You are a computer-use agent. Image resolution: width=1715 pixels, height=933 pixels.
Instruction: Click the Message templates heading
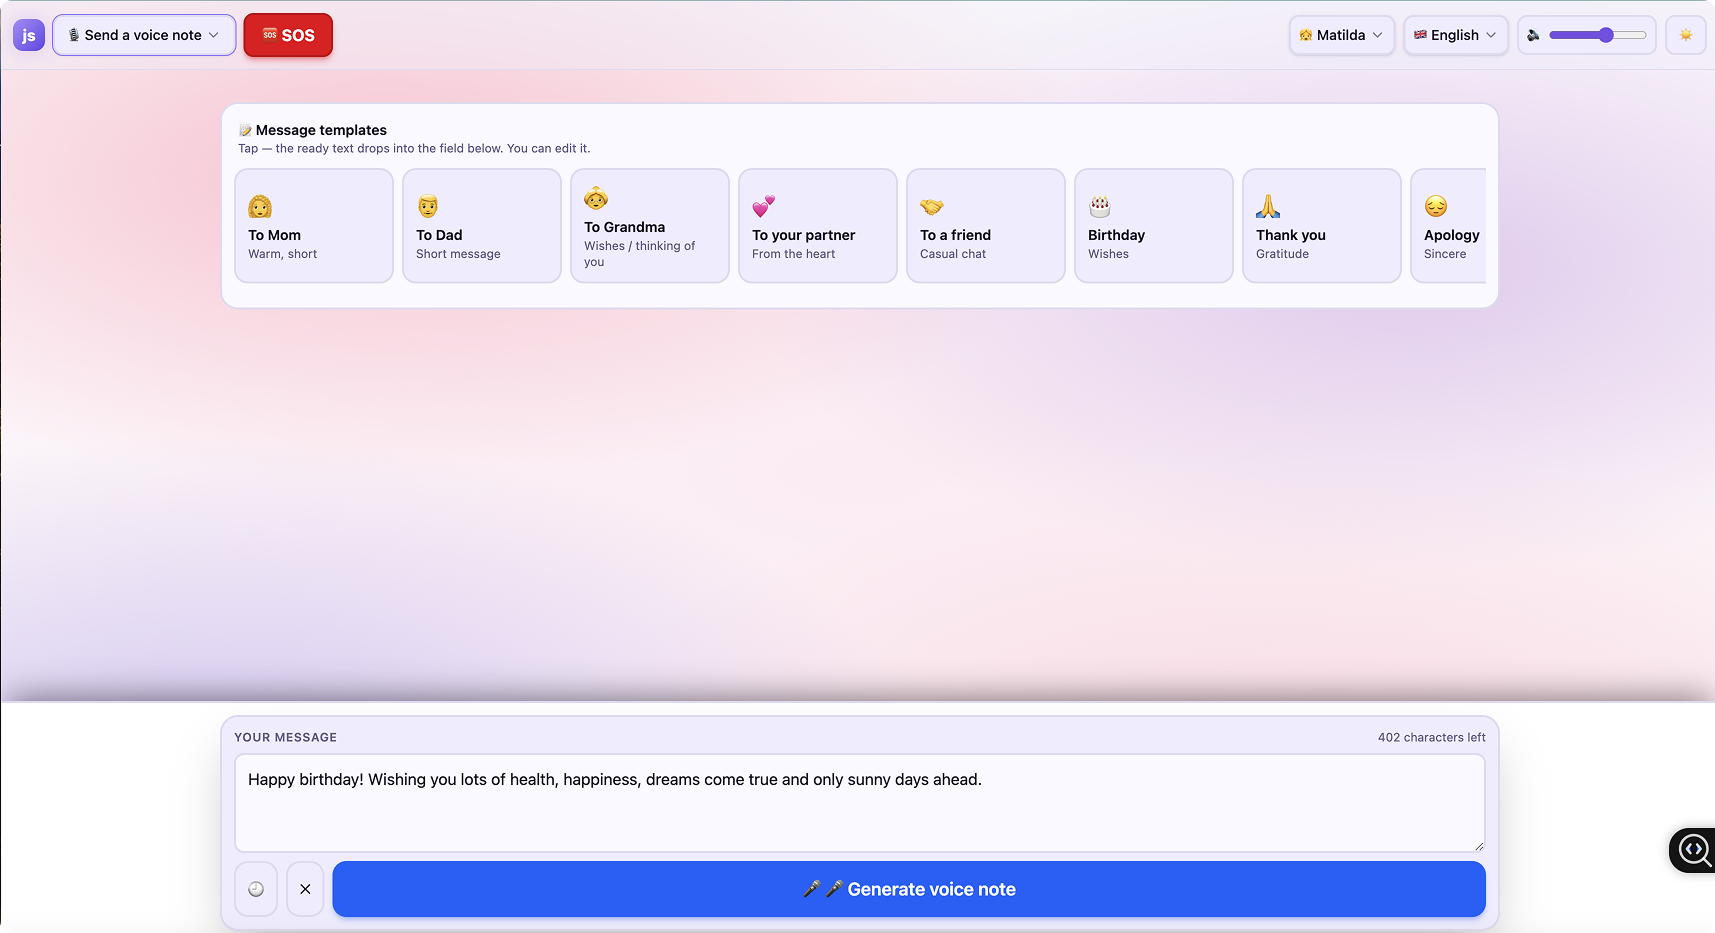coord(313,130)
